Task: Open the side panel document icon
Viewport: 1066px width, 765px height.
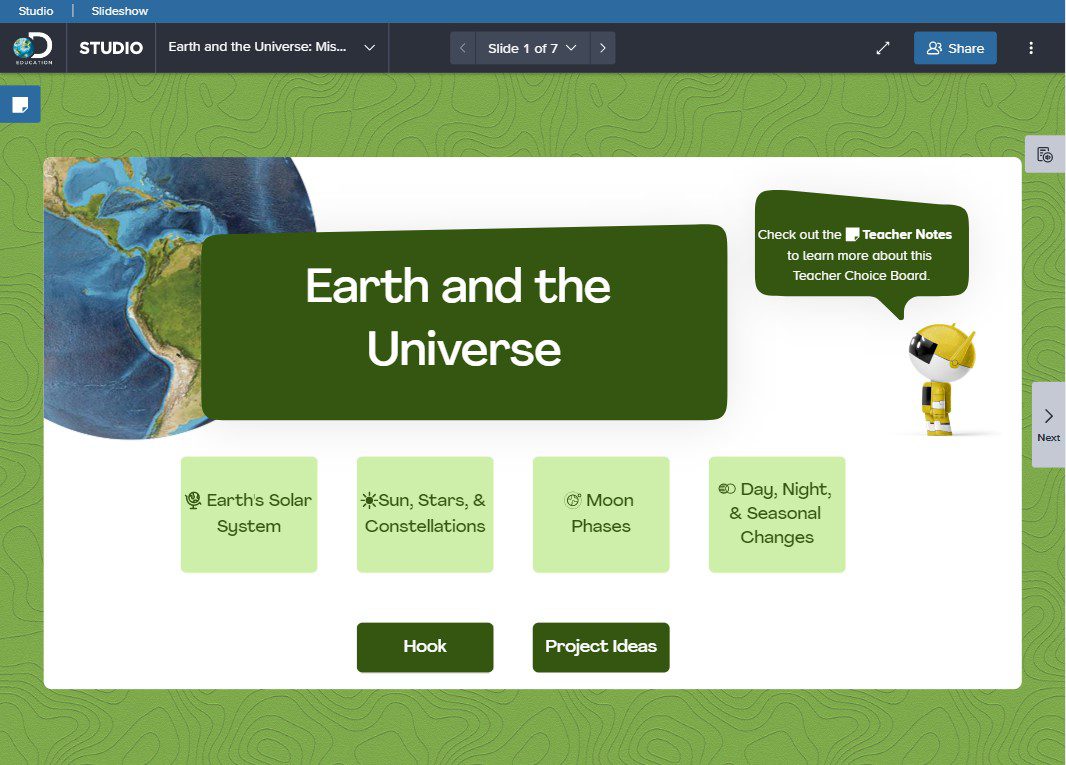Action: click(x=1045, y=154)
